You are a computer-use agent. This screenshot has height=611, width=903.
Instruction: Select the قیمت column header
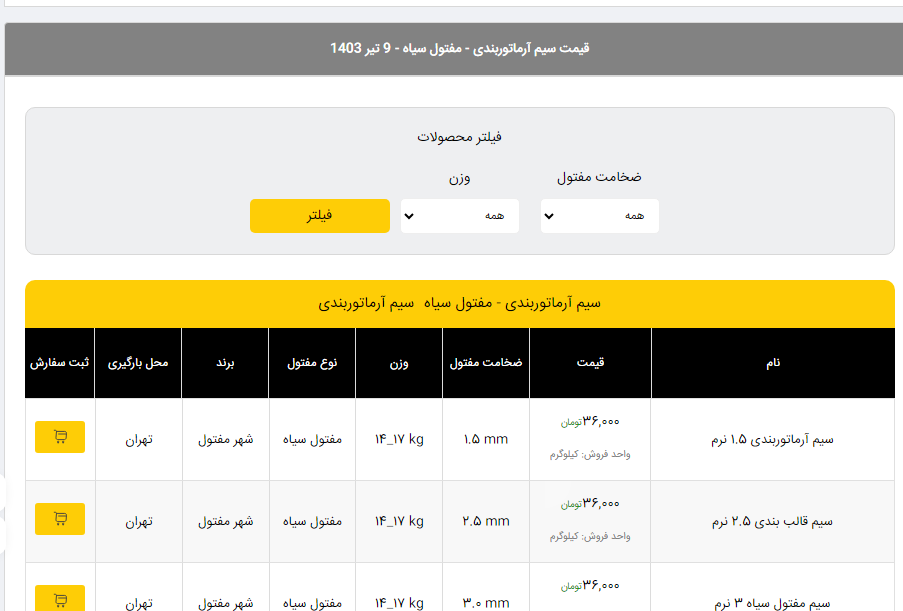coord(590,363)
